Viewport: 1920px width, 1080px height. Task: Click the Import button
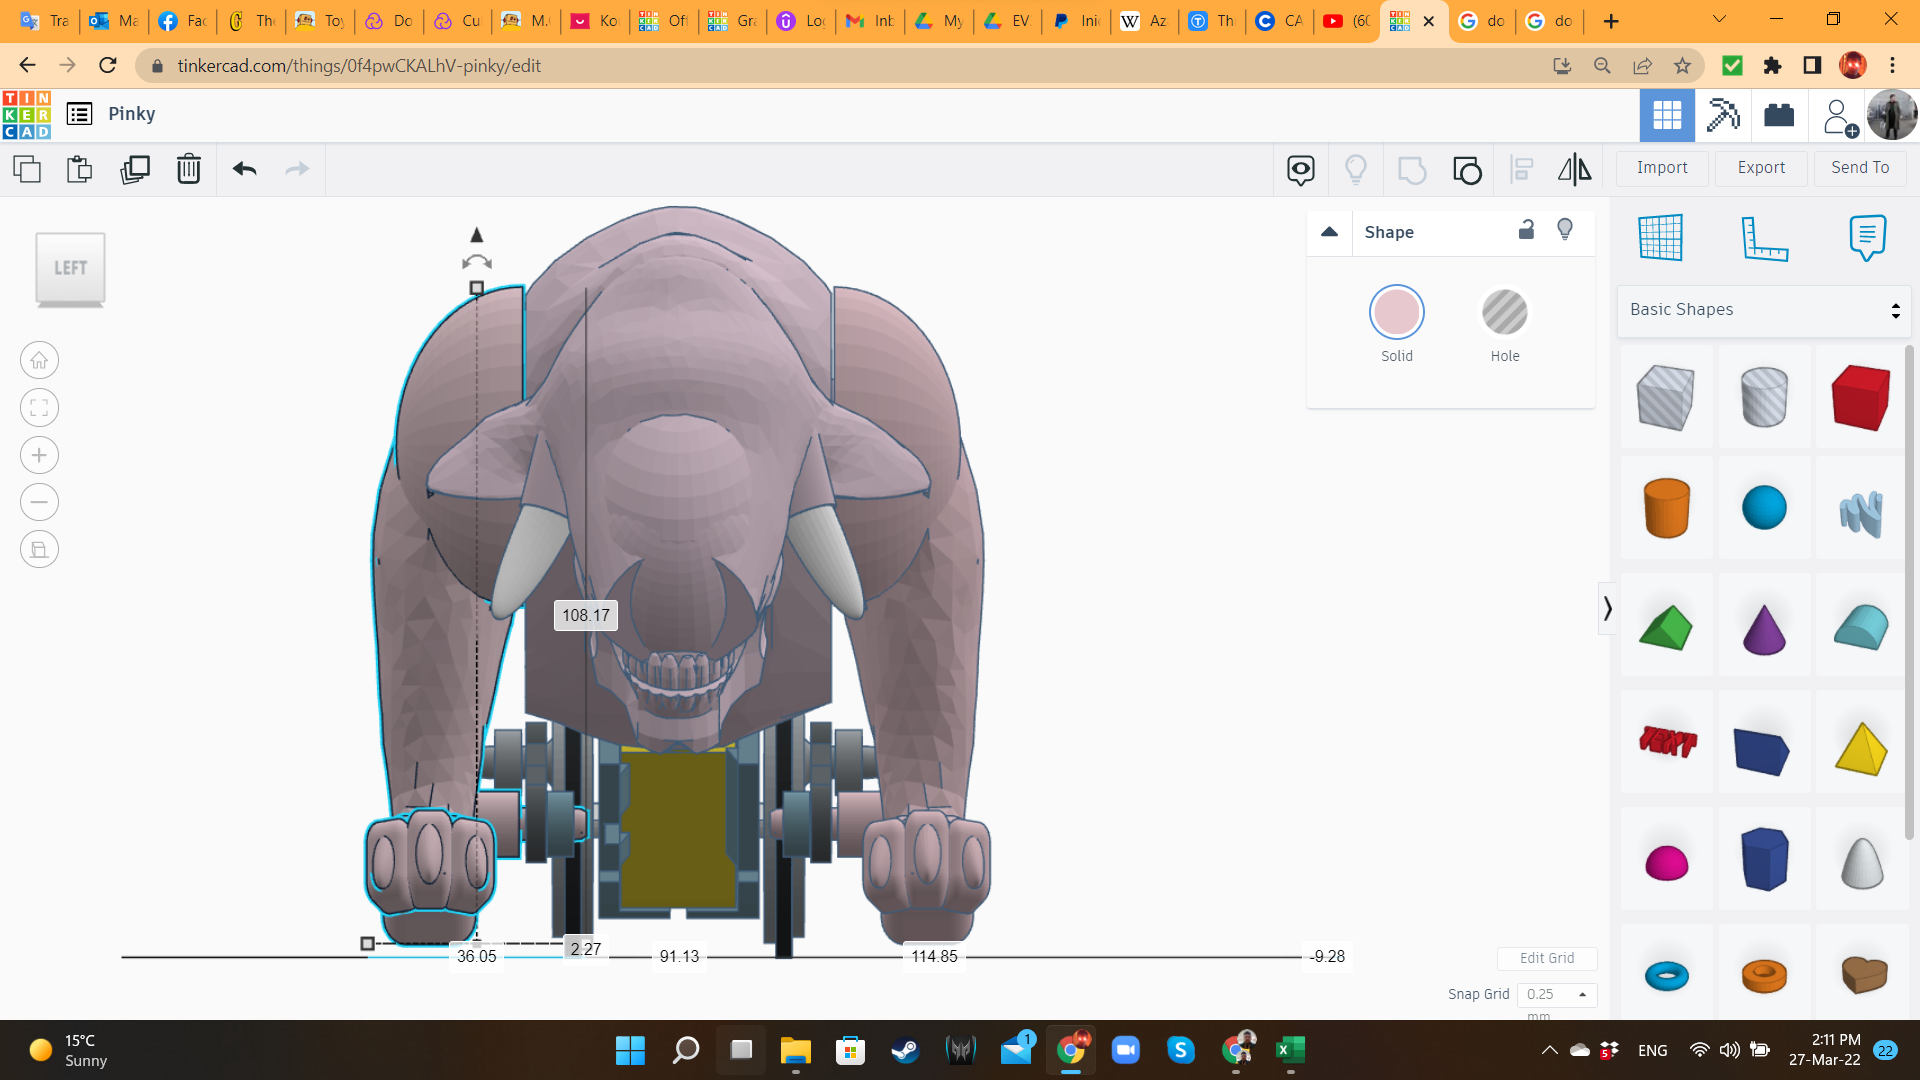(1662, 168)
